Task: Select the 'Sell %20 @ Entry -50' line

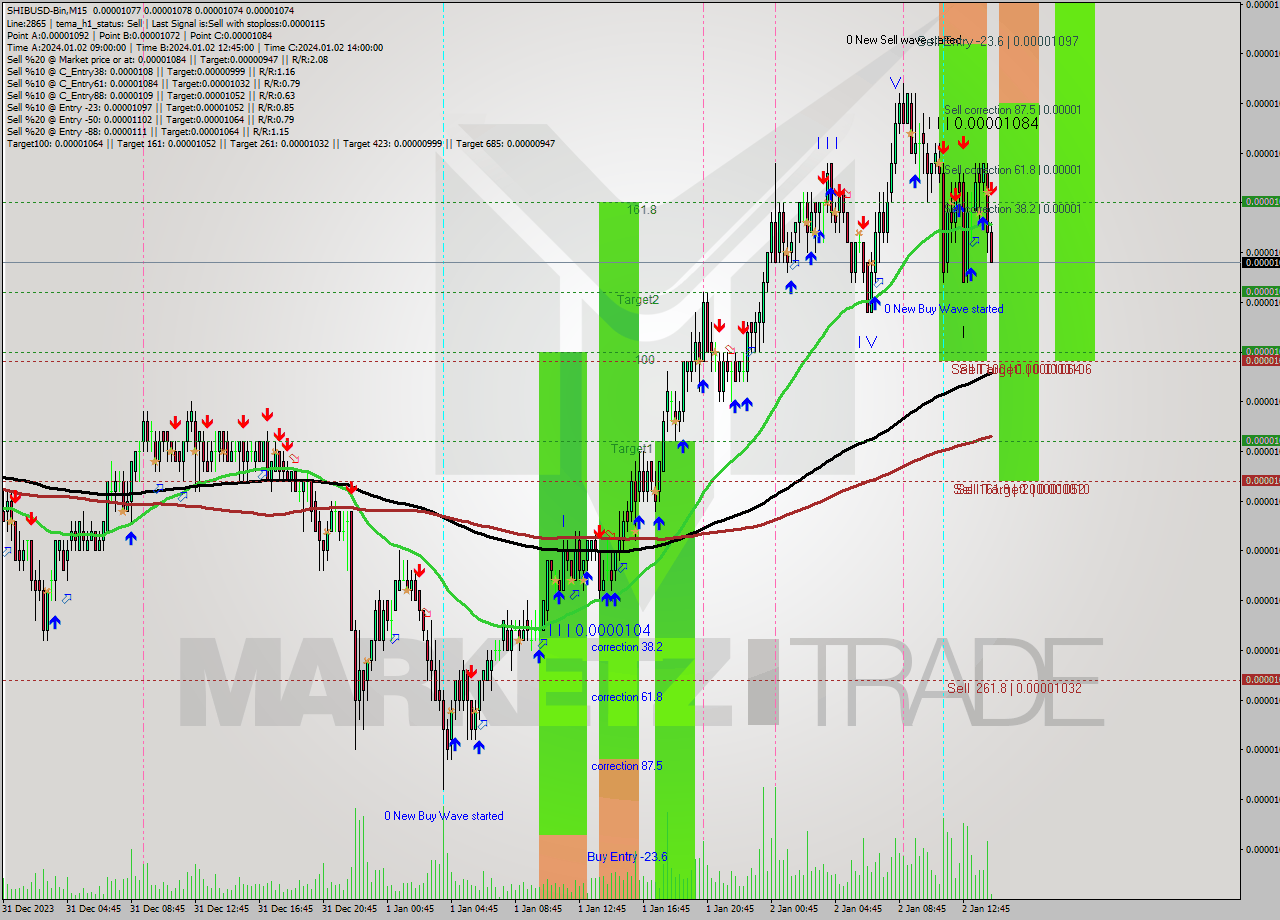Action: coord(150,119)
